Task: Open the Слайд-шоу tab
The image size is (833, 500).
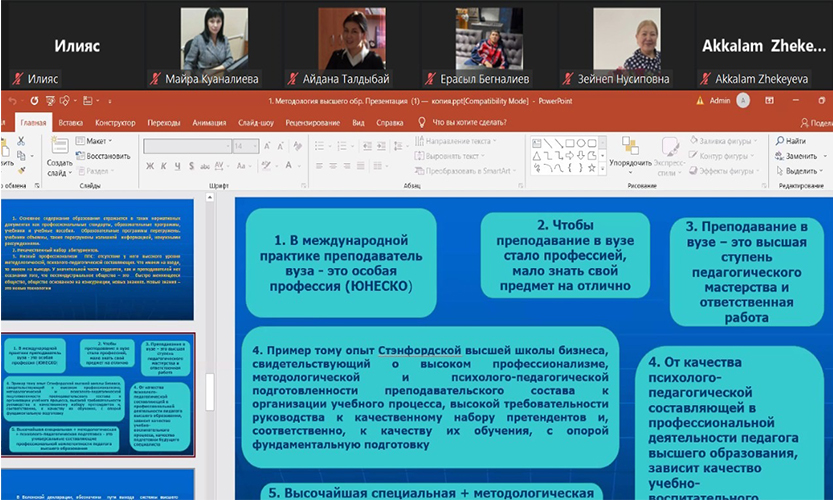Action: pyautogui.click(x=255, y=123)
